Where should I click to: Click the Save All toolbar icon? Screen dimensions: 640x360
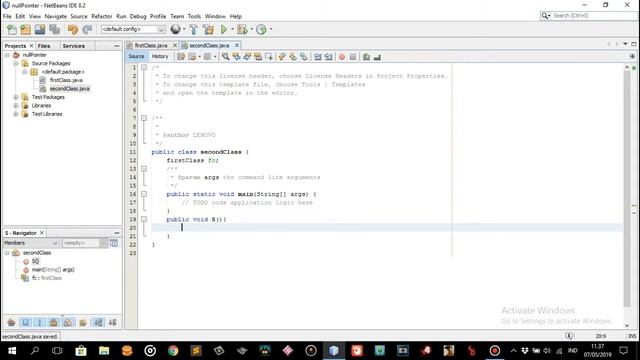(54, 29)
